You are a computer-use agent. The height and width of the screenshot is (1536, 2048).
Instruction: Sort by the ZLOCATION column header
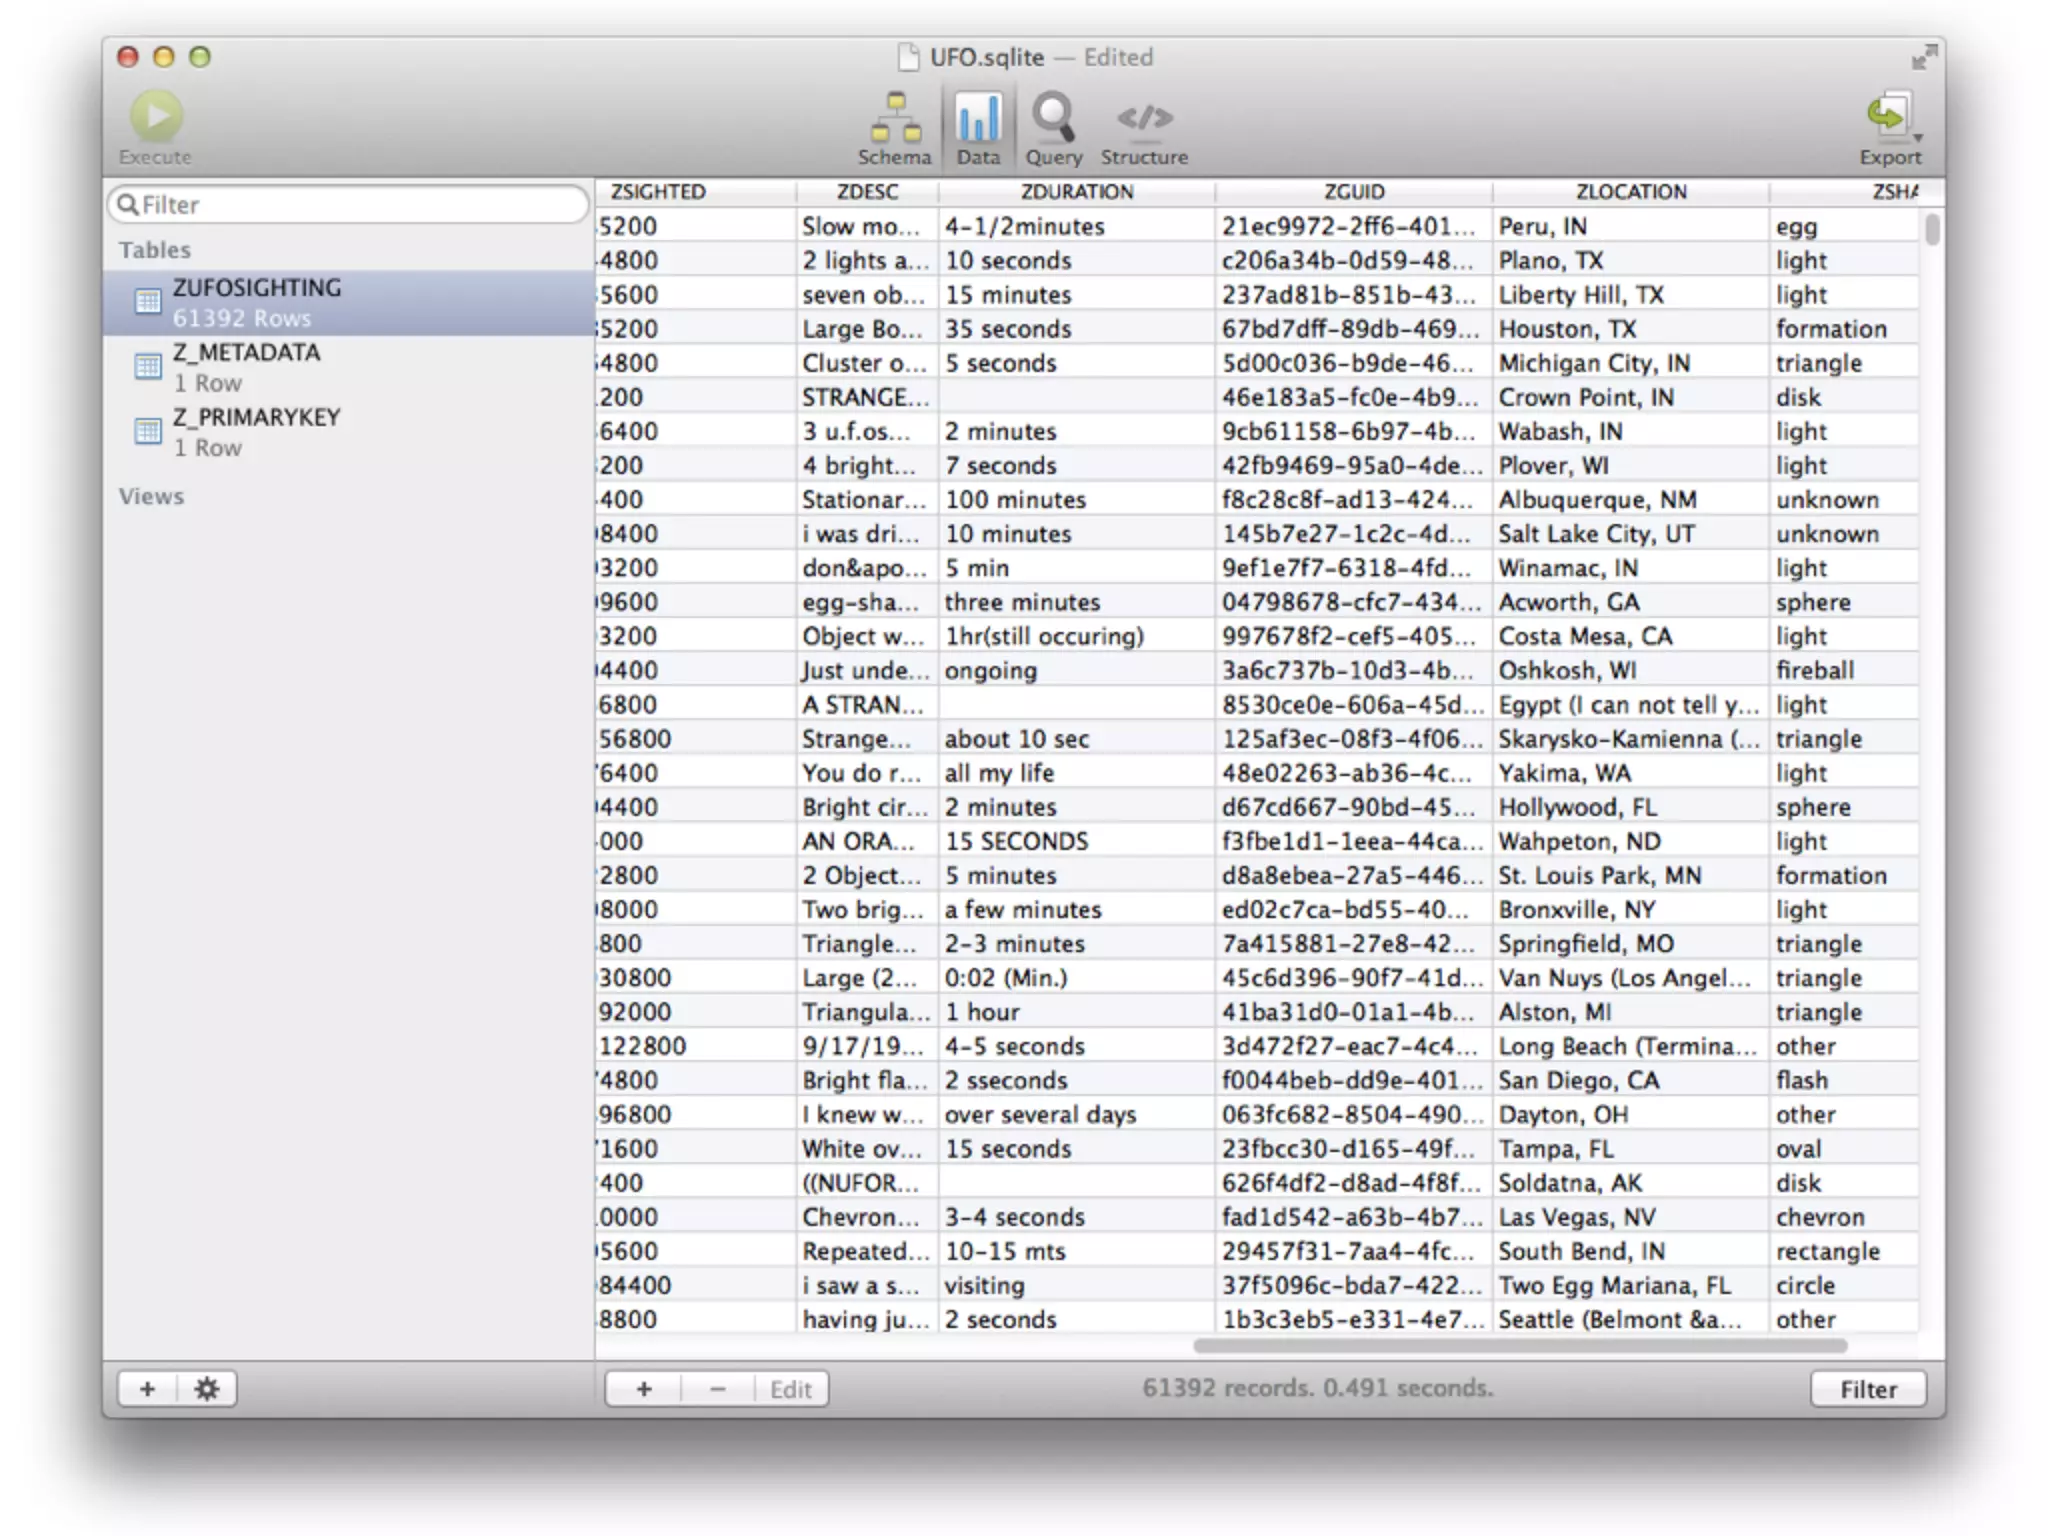coord(1630,192)
